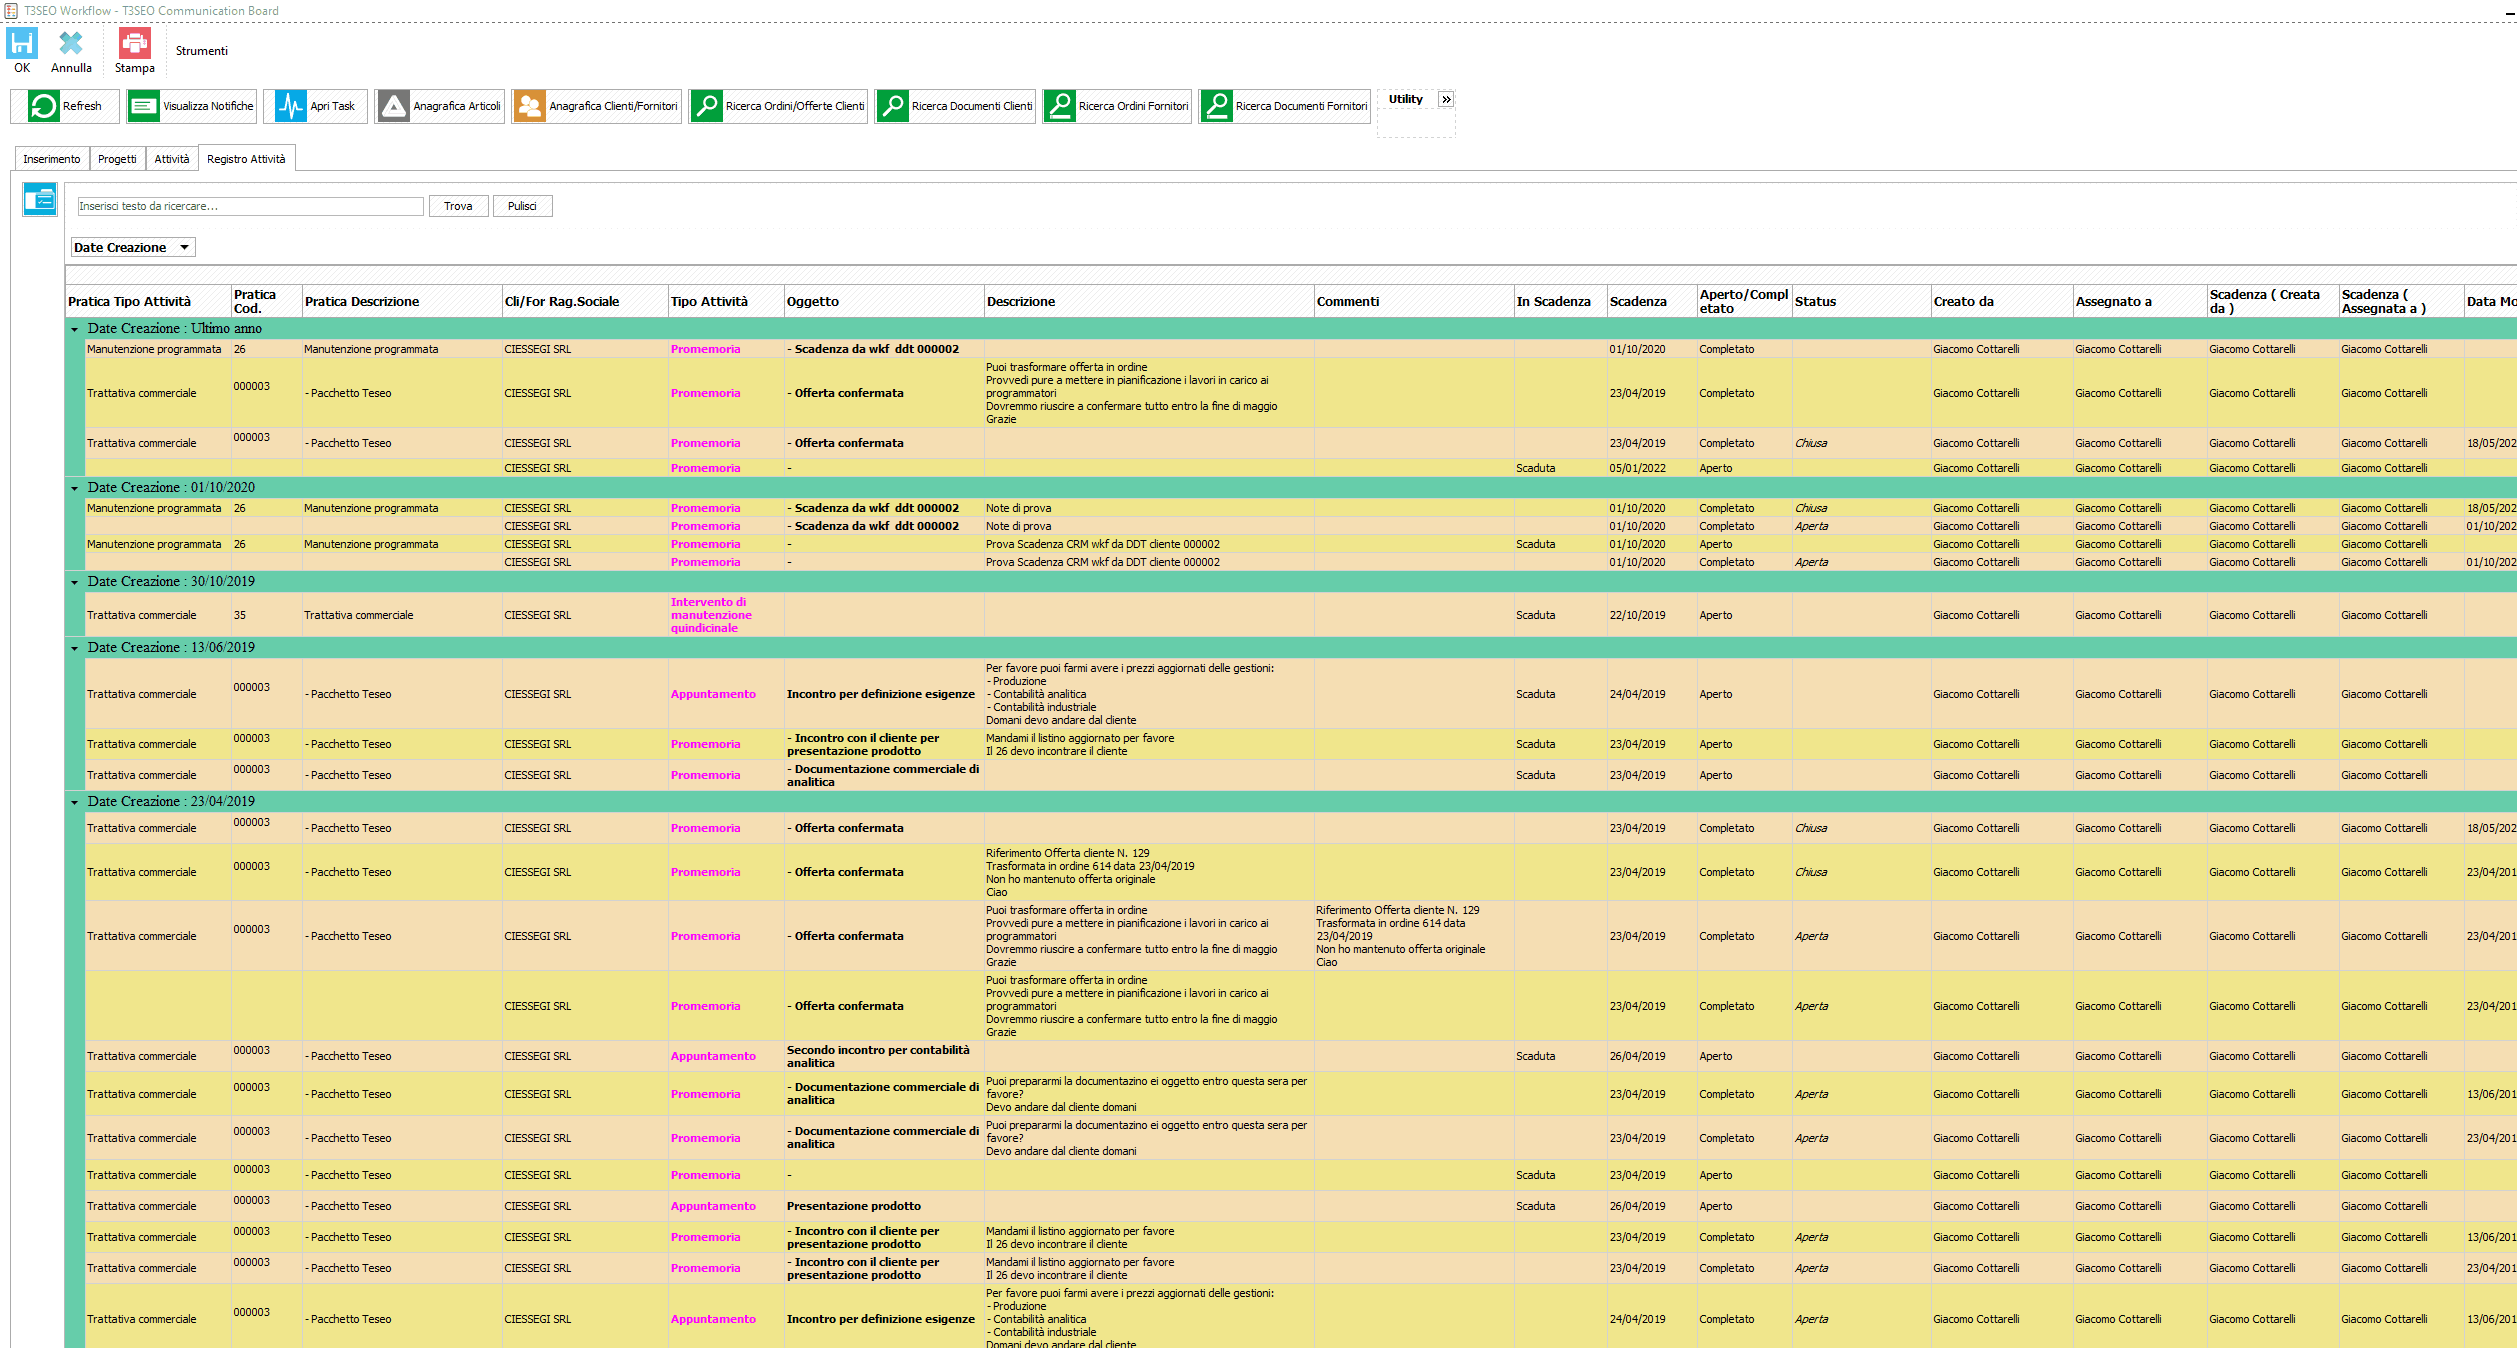Collapse the Date Creazione 01/10/2020 group

point(74,488)
